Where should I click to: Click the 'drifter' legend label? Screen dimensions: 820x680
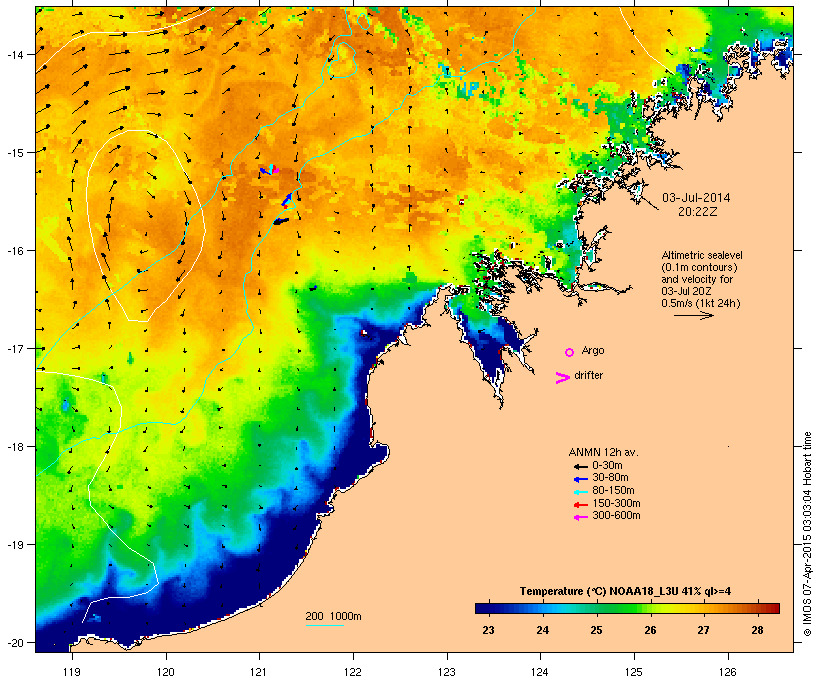588,375
